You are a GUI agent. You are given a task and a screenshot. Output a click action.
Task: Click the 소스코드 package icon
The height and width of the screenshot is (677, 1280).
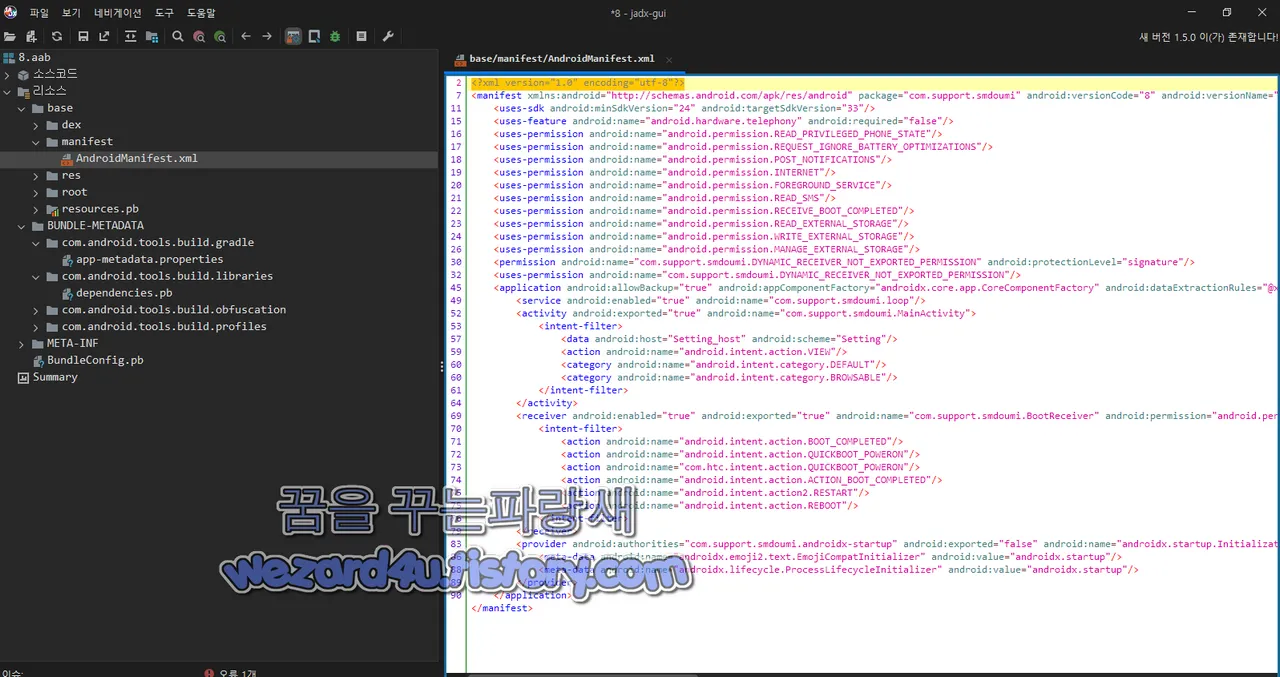pos(24,74)
